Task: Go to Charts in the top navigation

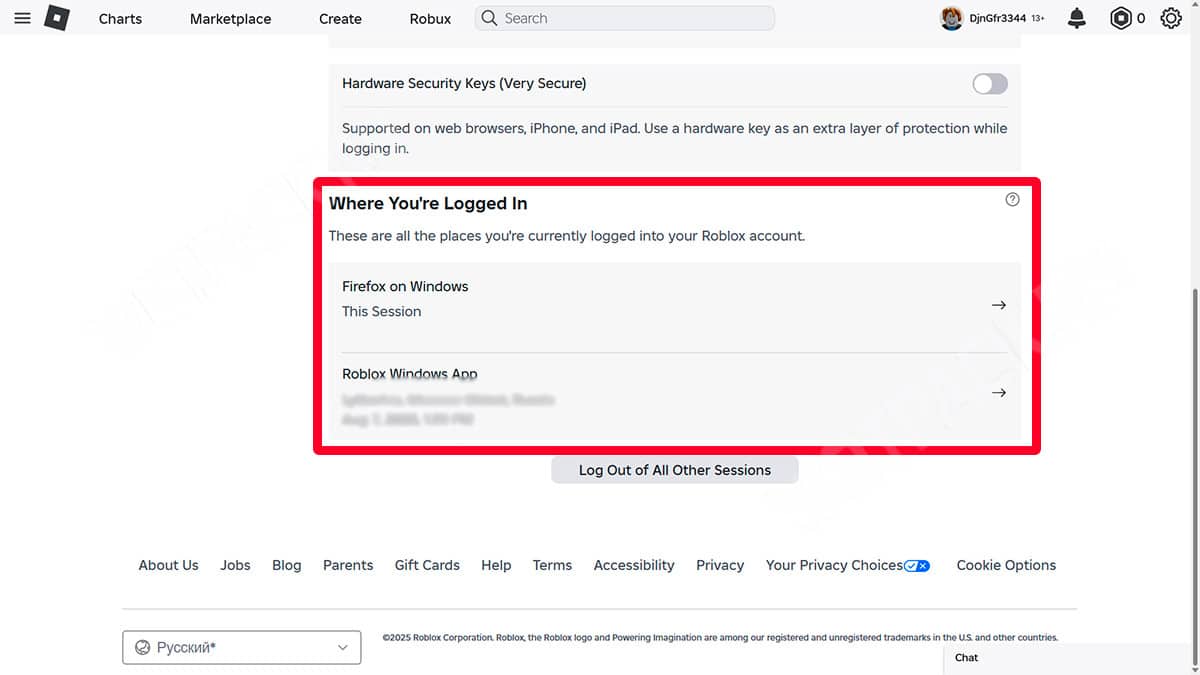Action: [x=120, y=19]
